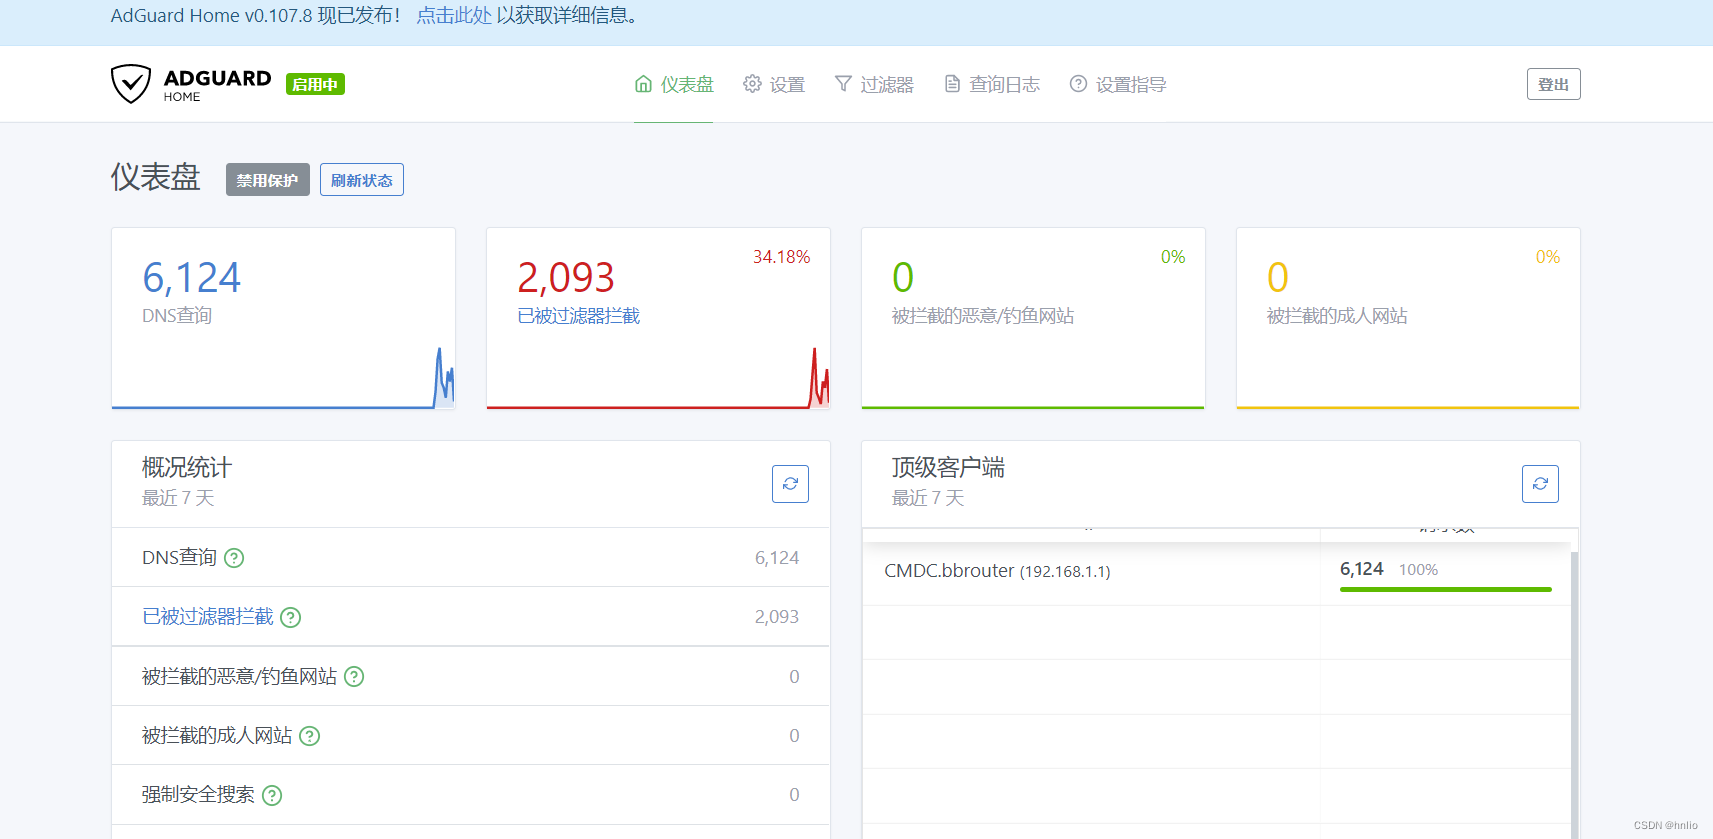This screenshot has width=1713, height=839.
Task: Click the 刷新状态 refresh status button
Action: coord(362,180)
